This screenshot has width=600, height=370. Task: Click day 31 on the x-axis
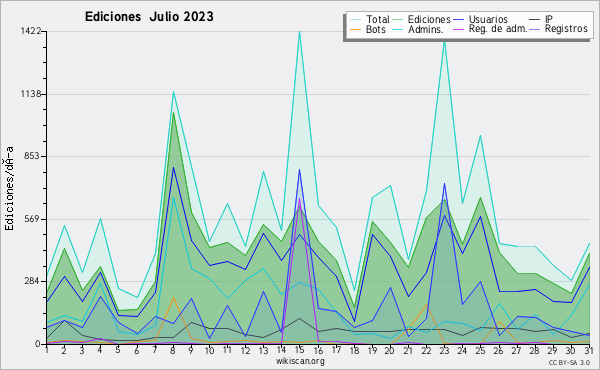coord(589,350)
